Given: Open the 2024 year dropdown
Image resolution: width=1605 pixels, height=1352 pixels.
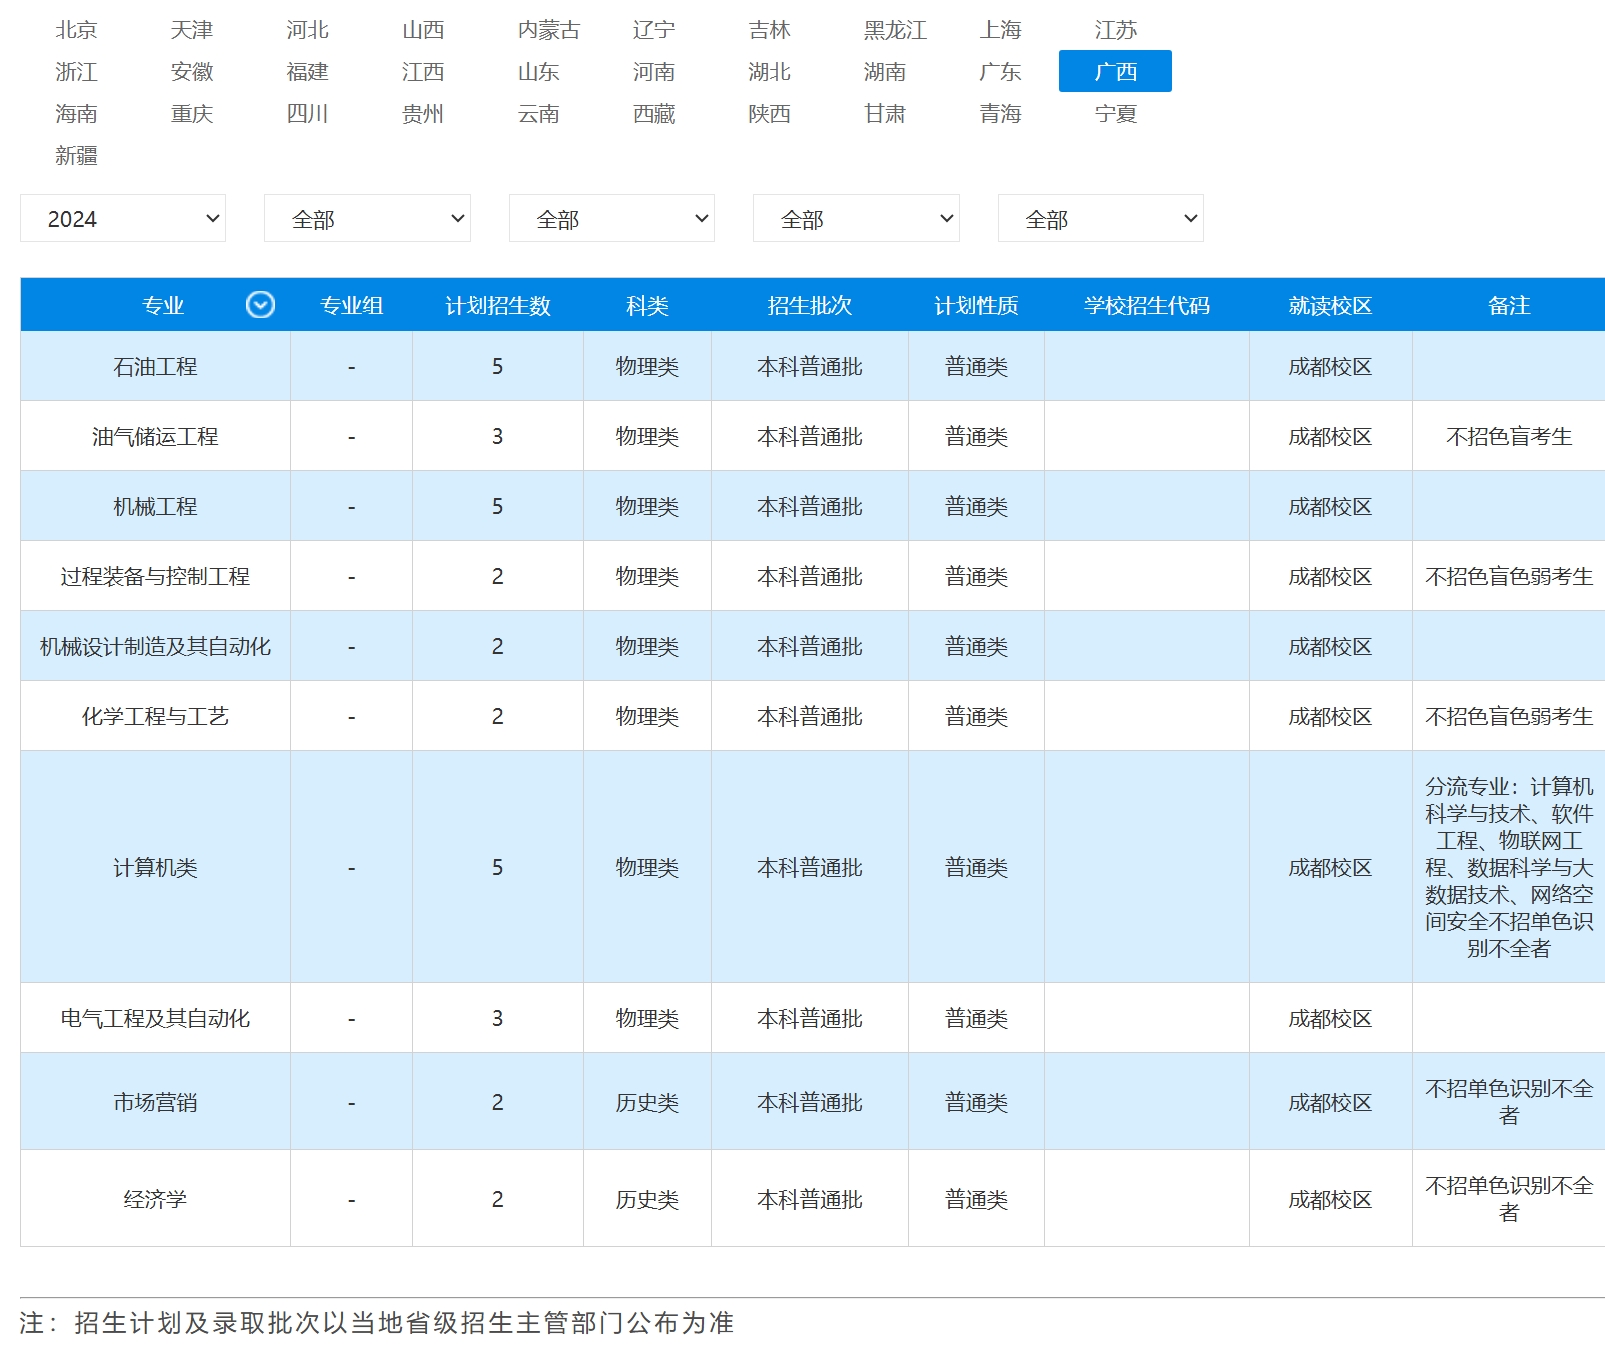Looking at the screenshot, I should tap(123, 219).
